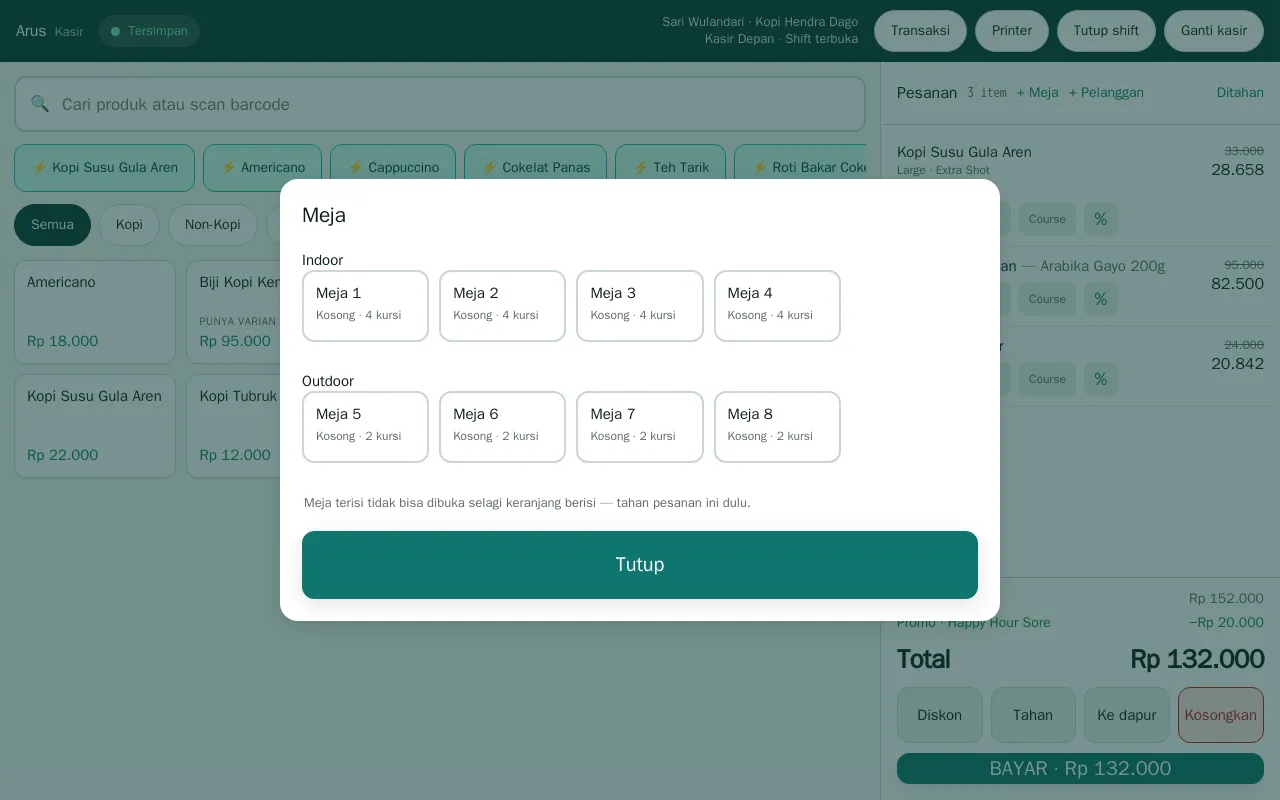
Task: Choose outdoor table Meja 8
Action: coord(777,427)
